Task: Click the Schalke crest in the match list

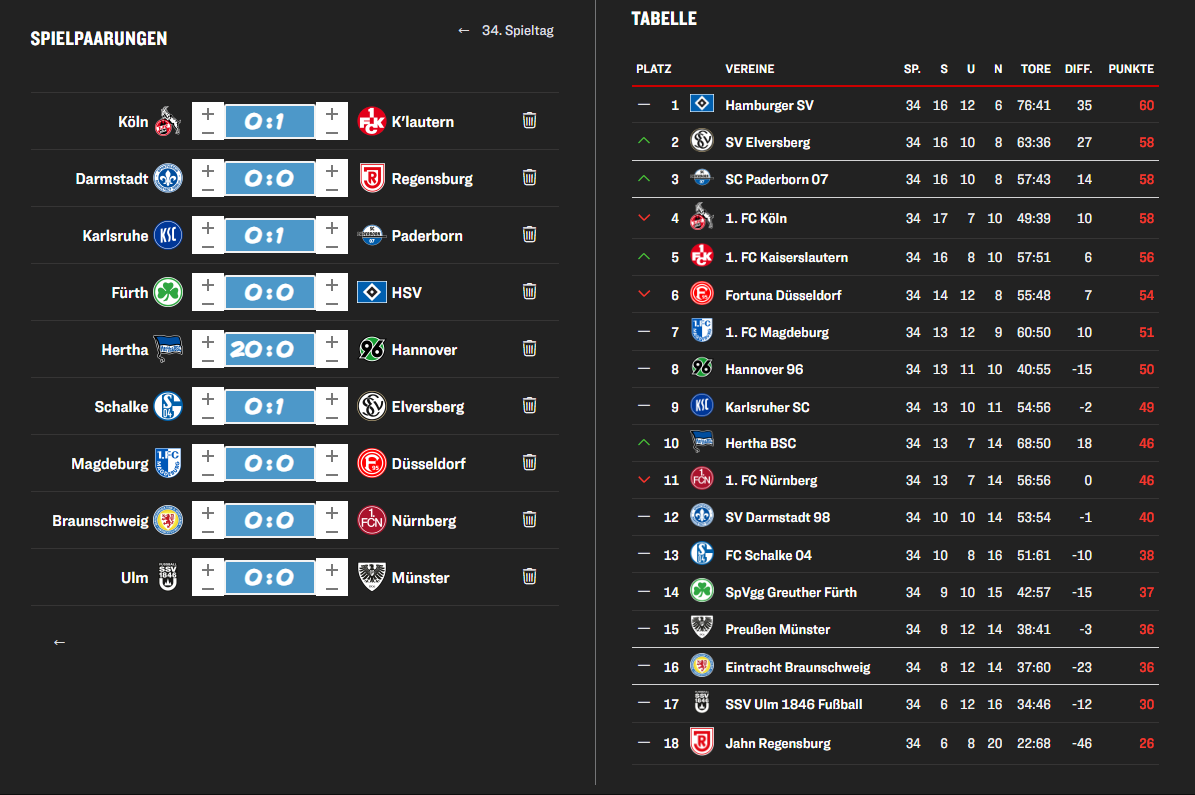Action: pos(168,407)
